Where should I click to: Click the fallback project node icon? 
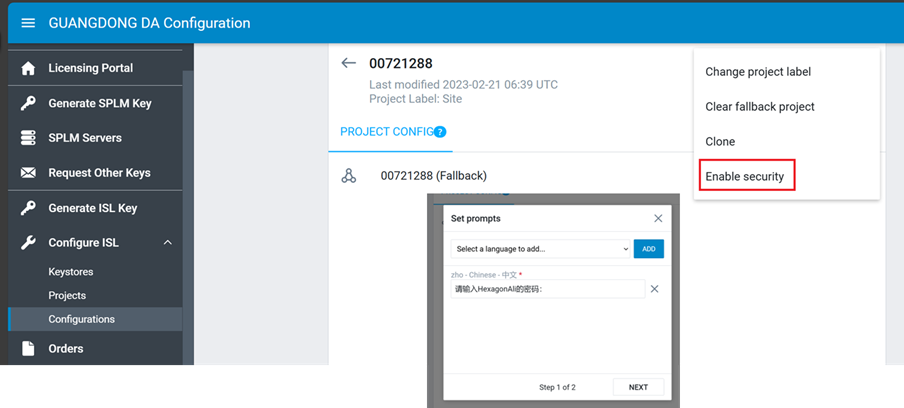[349, 176]
